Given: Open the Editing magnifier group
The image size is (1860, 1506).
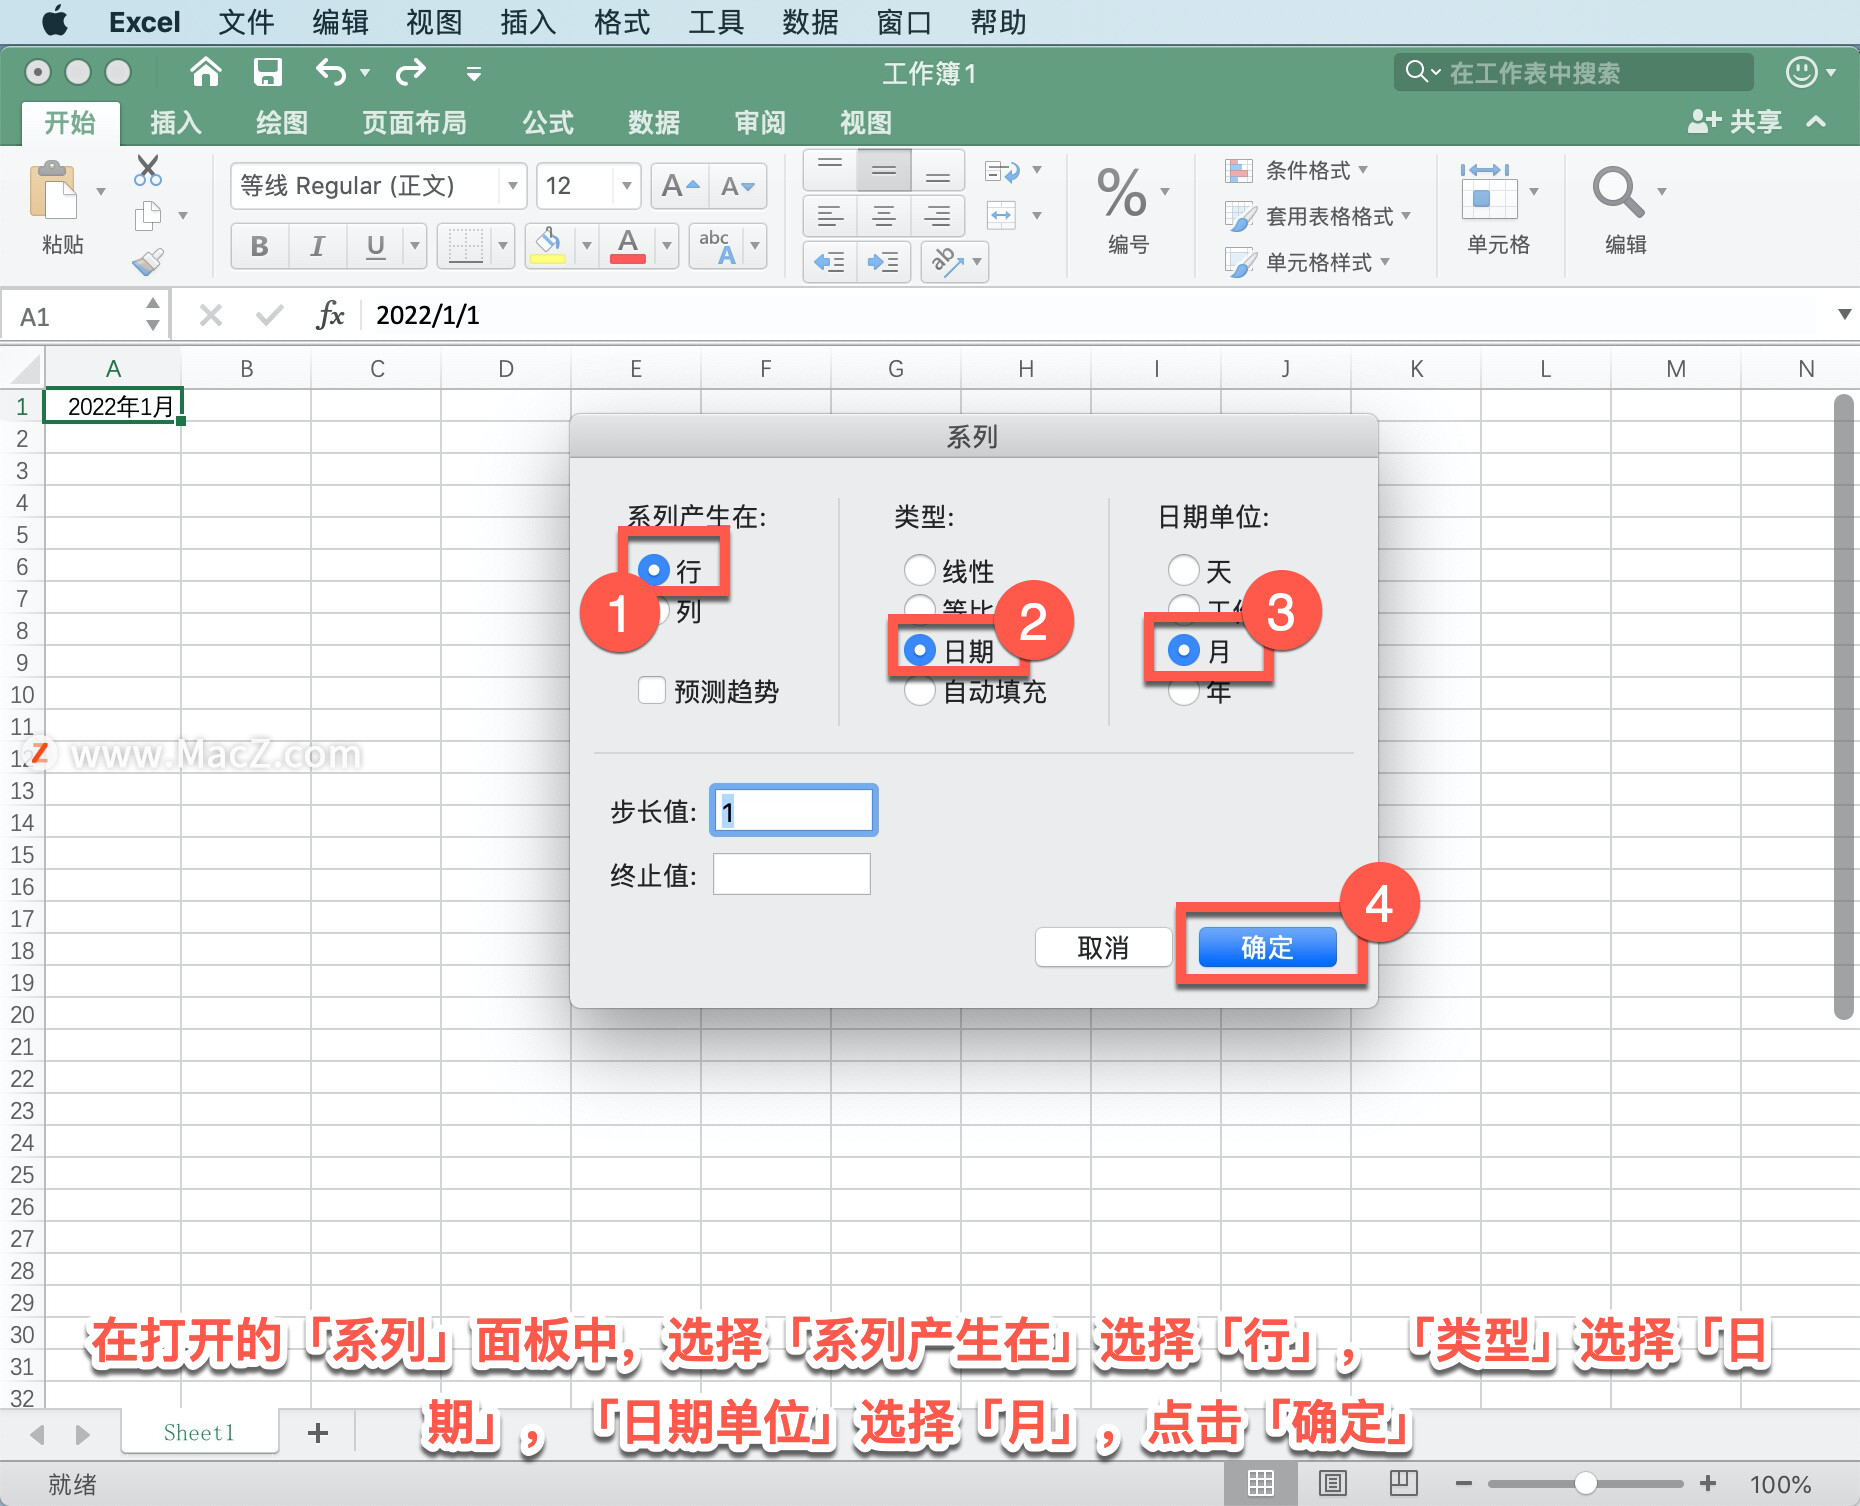Looking at the screenshot, I should [x=1617, y=192].
